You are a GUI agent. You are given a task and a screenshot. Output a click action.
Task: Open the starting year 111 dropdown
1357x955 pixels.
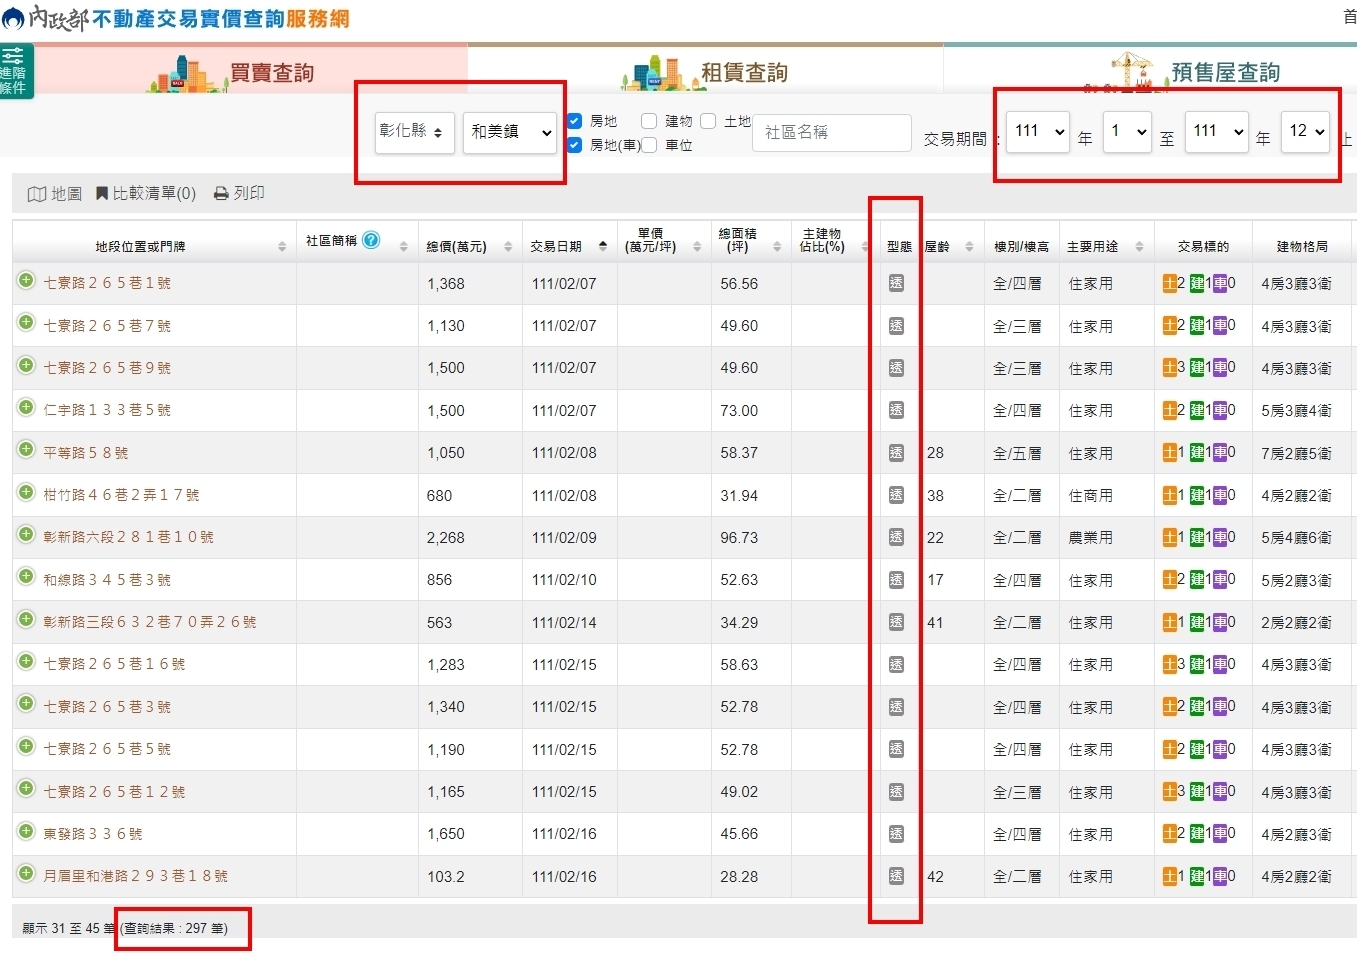pyautogui.click(x=1037, y=131)
